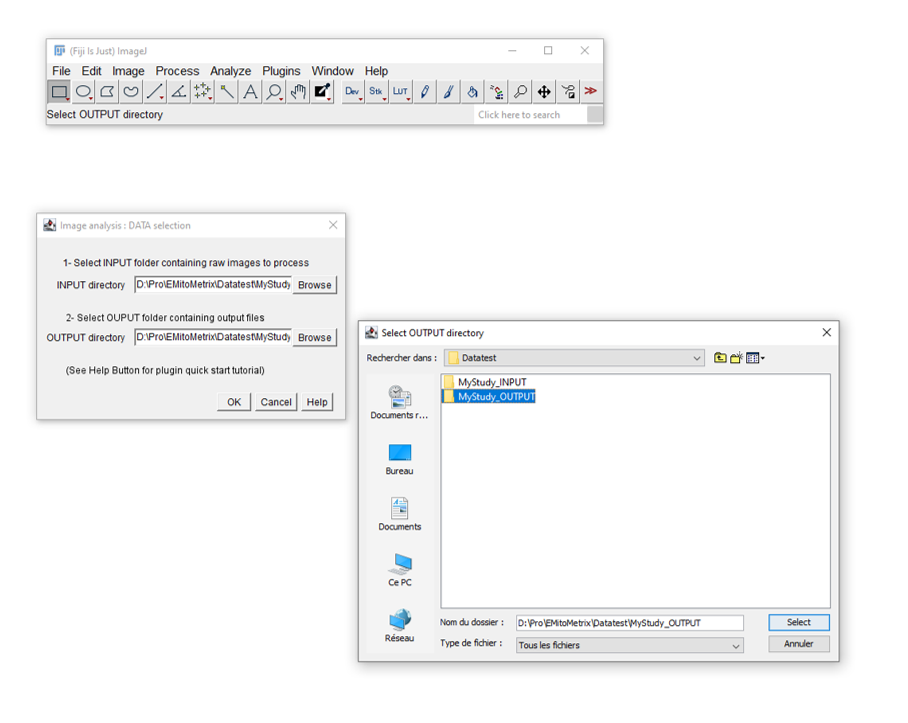The height and width of the screenshot is (723, 908).
Task: Click the Select button
Action: point(798,622)
